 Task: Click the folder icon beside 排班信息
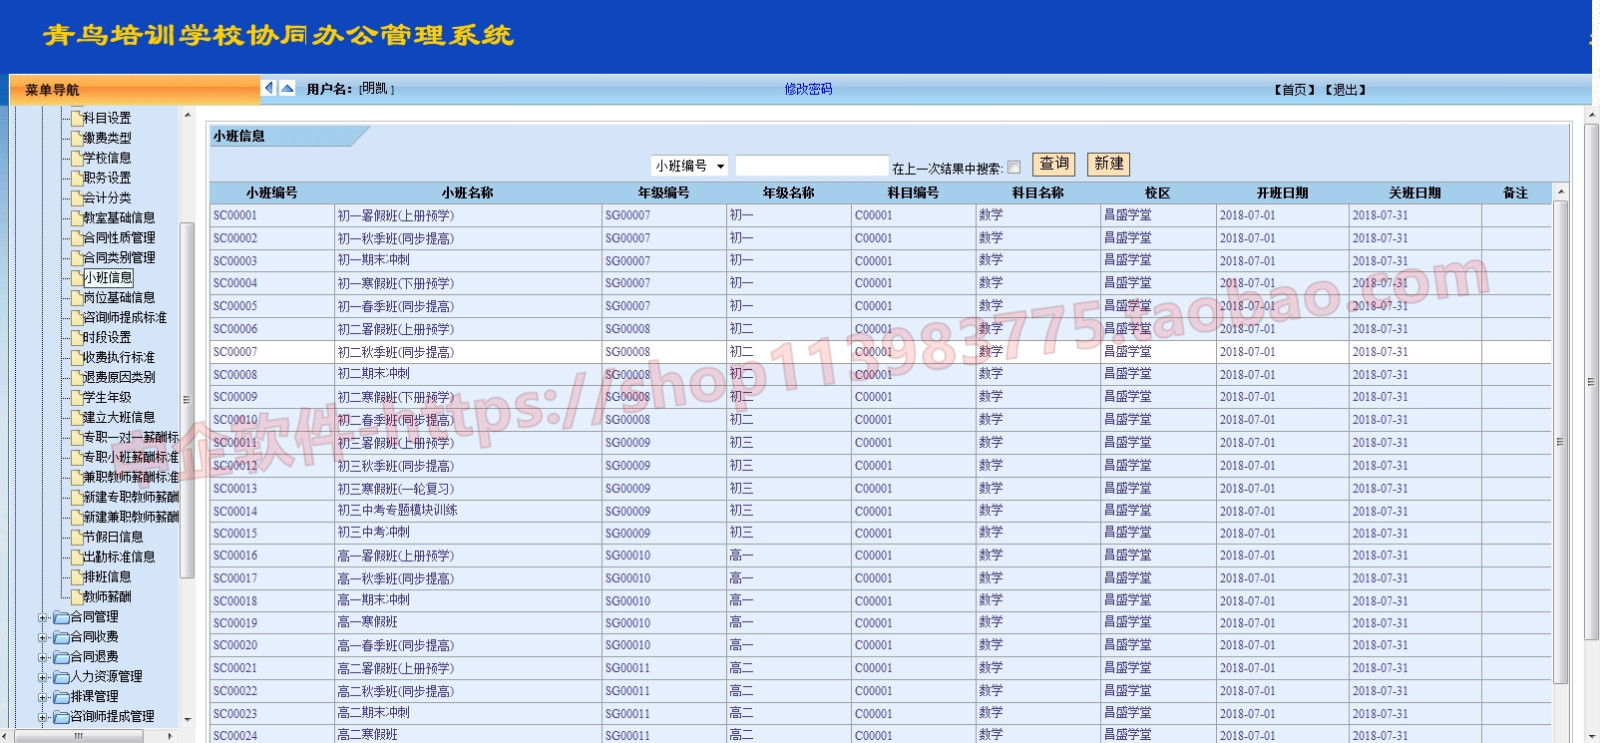tap(76, 577)
